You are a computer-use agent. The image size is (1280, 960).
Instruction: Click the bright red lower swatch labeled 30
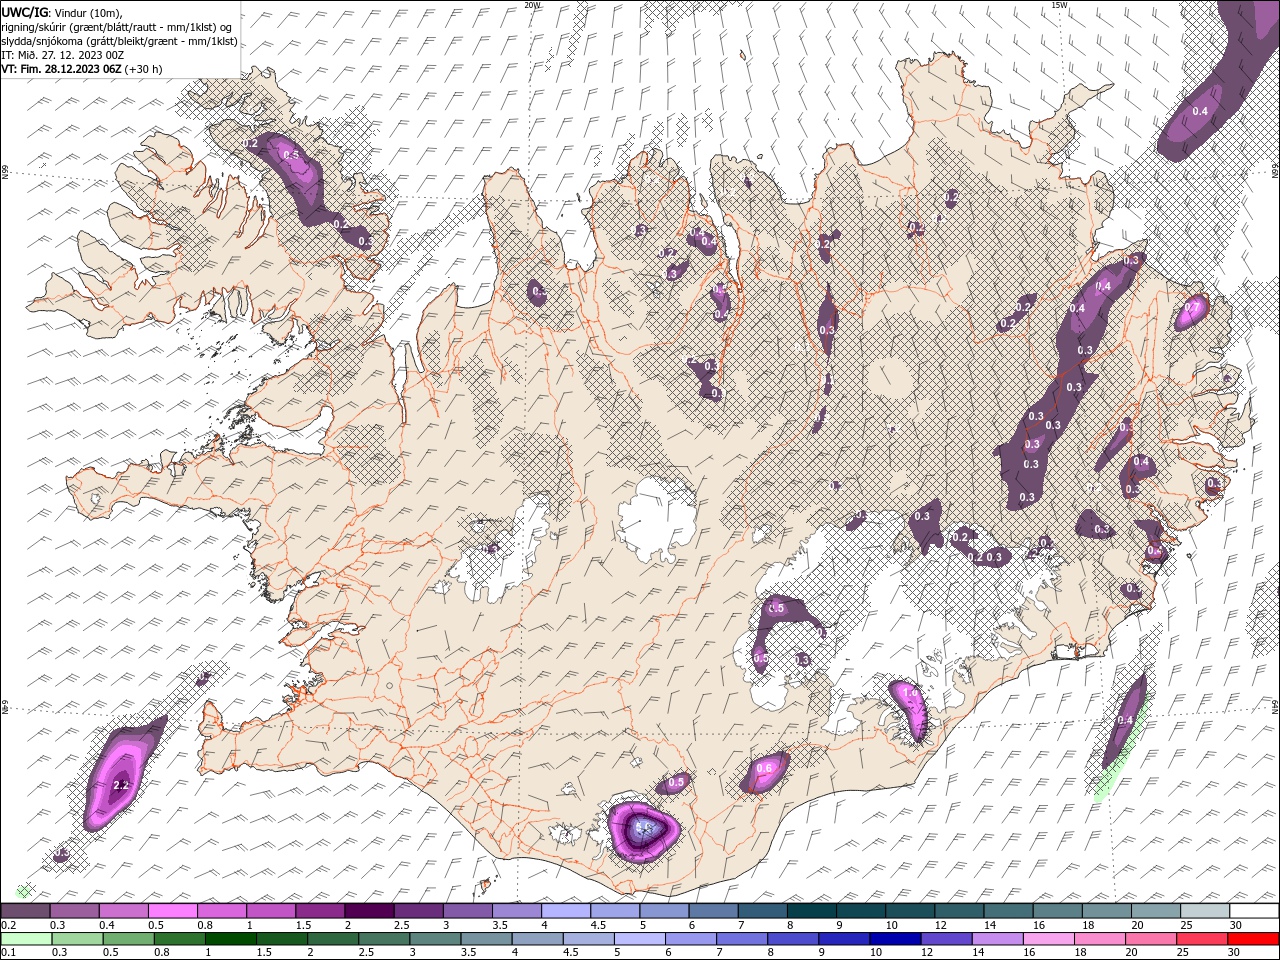coord(1254,938)
